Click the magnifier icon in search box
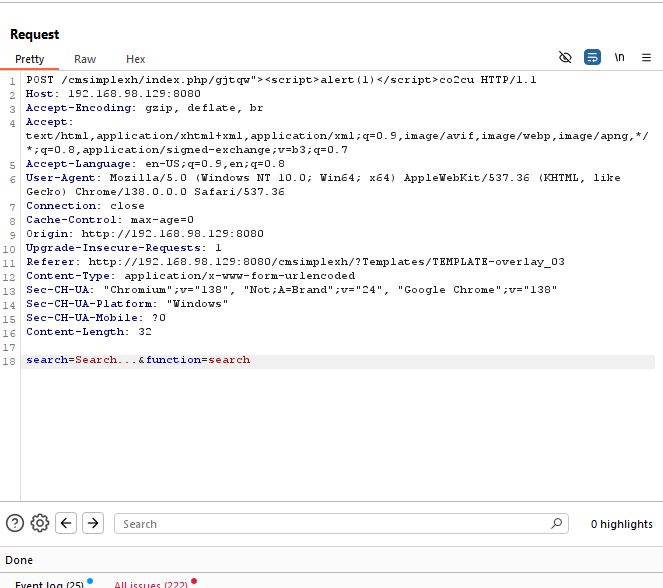 (x=556, y=524)
